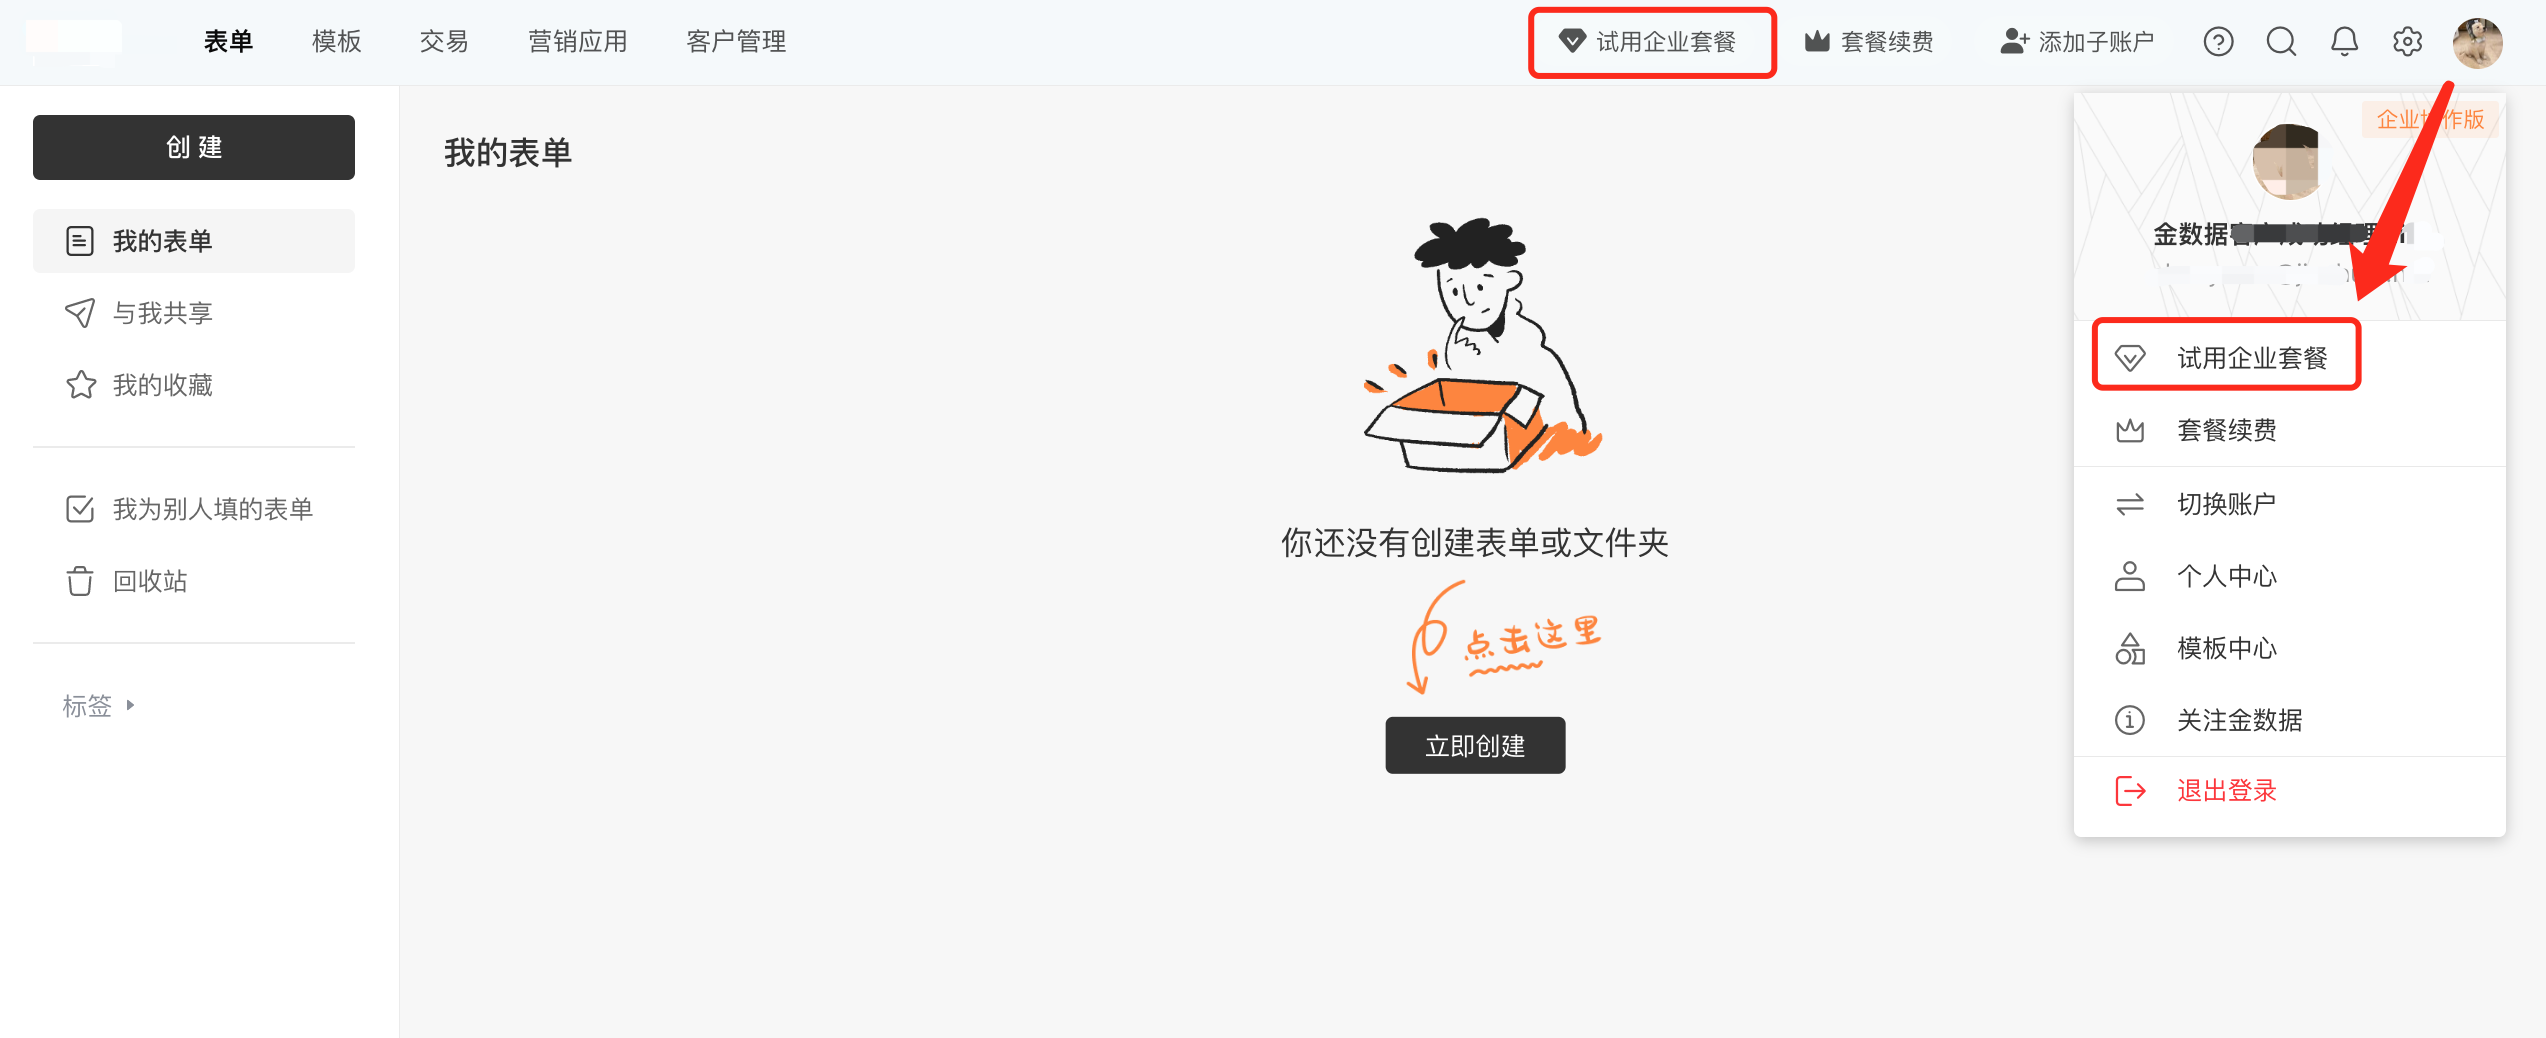Choose 切换账户 in account menu
Image resolution: width=2546 pixels, height=1038 pixels.
coord(2289,504)
